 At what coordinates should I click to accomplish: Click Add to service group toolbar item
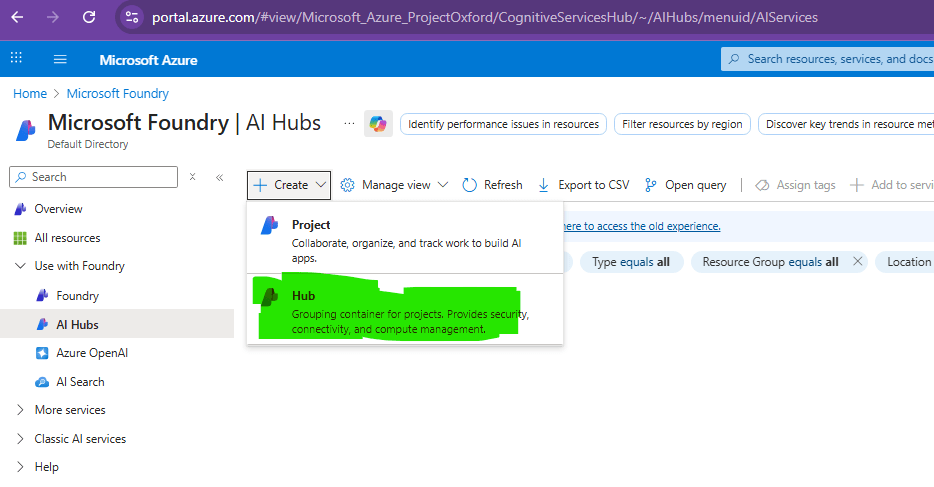[892, 185]
